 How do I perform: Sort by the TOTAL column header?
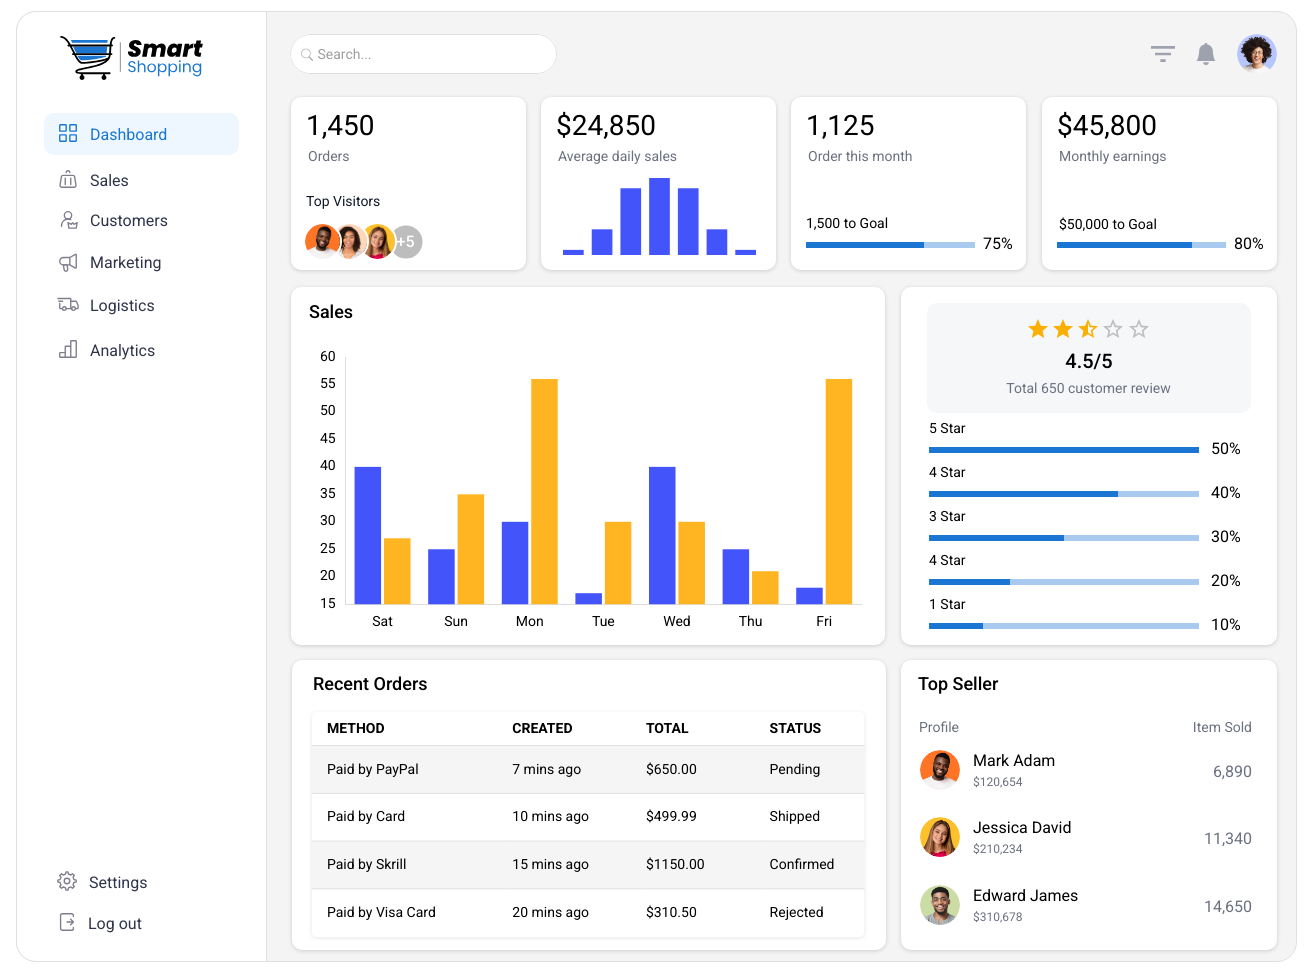pyautogui.click(x=667, y=728)
